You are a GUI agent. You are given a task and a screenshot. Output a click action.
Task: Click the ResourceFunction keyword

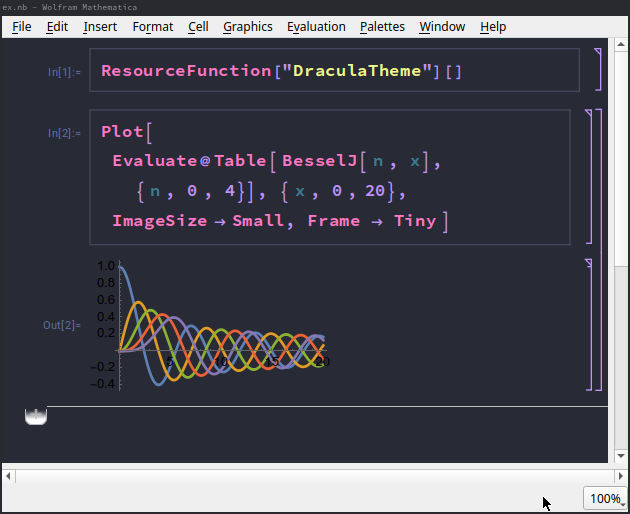click(x=186, y=71)
